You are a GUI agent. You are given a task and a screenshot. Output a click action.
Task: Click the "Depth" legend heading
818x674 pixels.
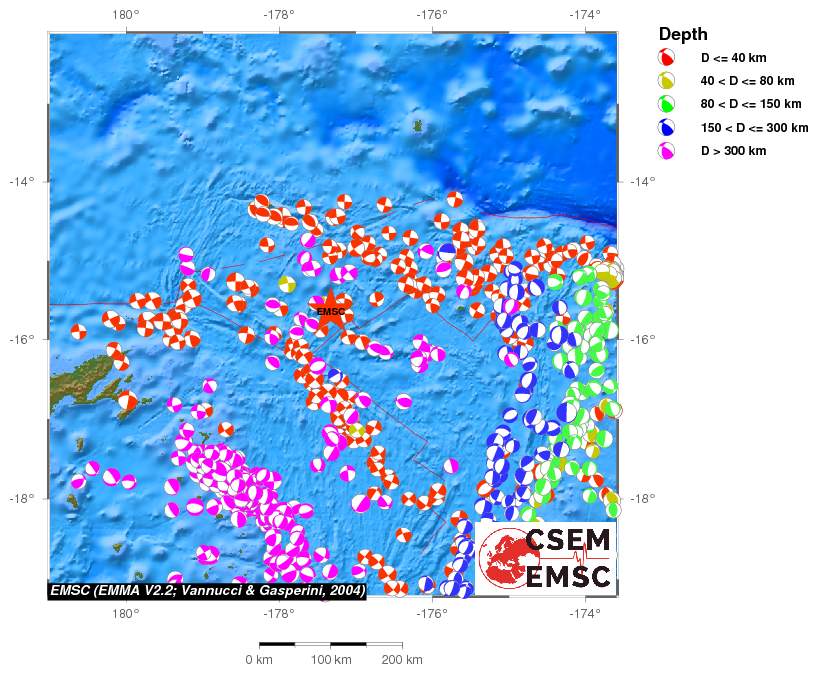tap(683, 34)
